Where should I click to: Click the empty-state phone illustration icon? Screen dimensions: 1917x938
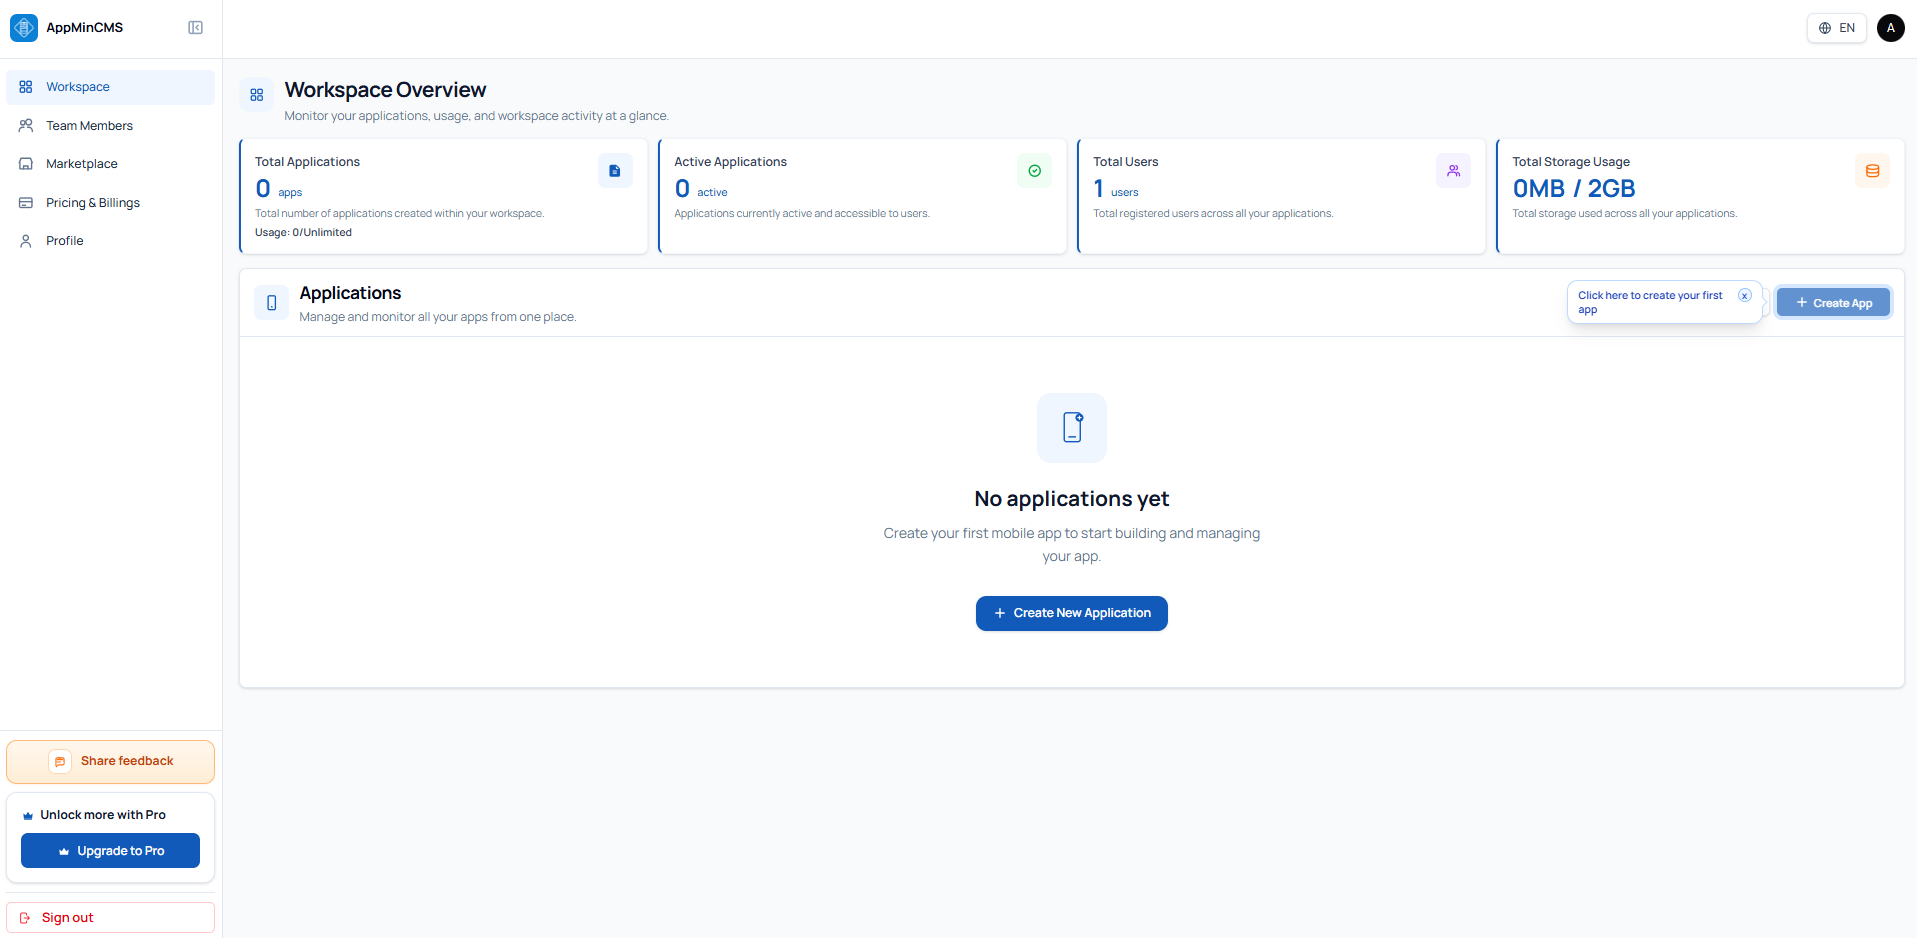[1072, 428]
